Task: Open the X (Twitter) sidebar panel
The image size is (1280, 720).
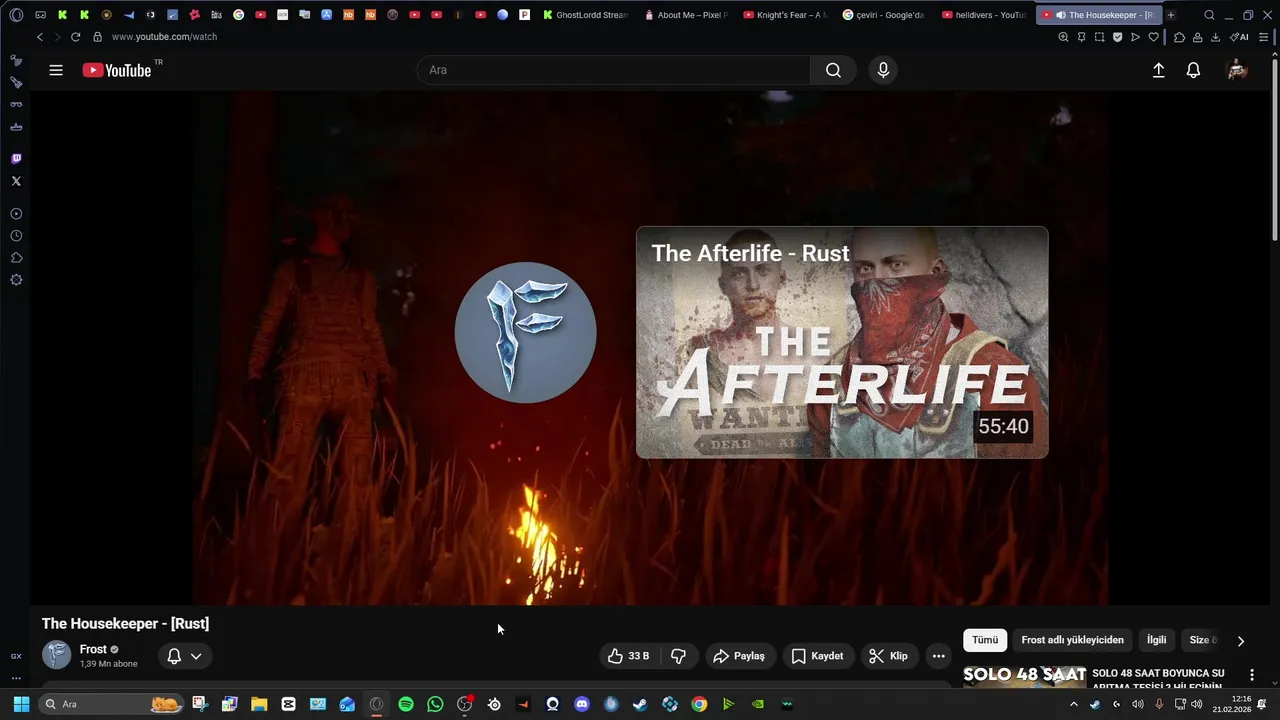Action: 16,181
